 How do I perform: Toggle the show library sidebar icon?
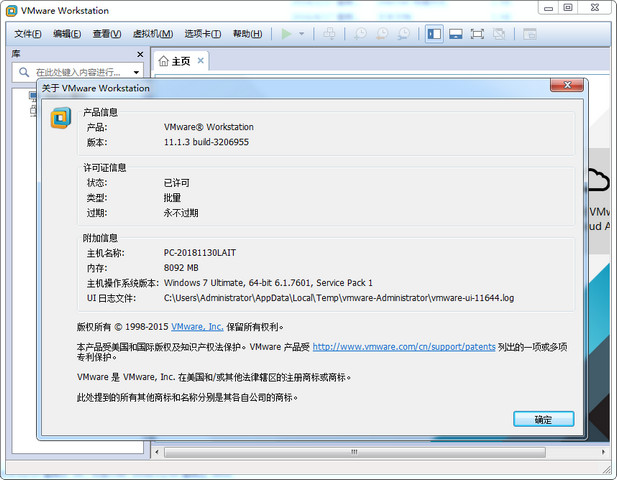click(x=434, y=34)
